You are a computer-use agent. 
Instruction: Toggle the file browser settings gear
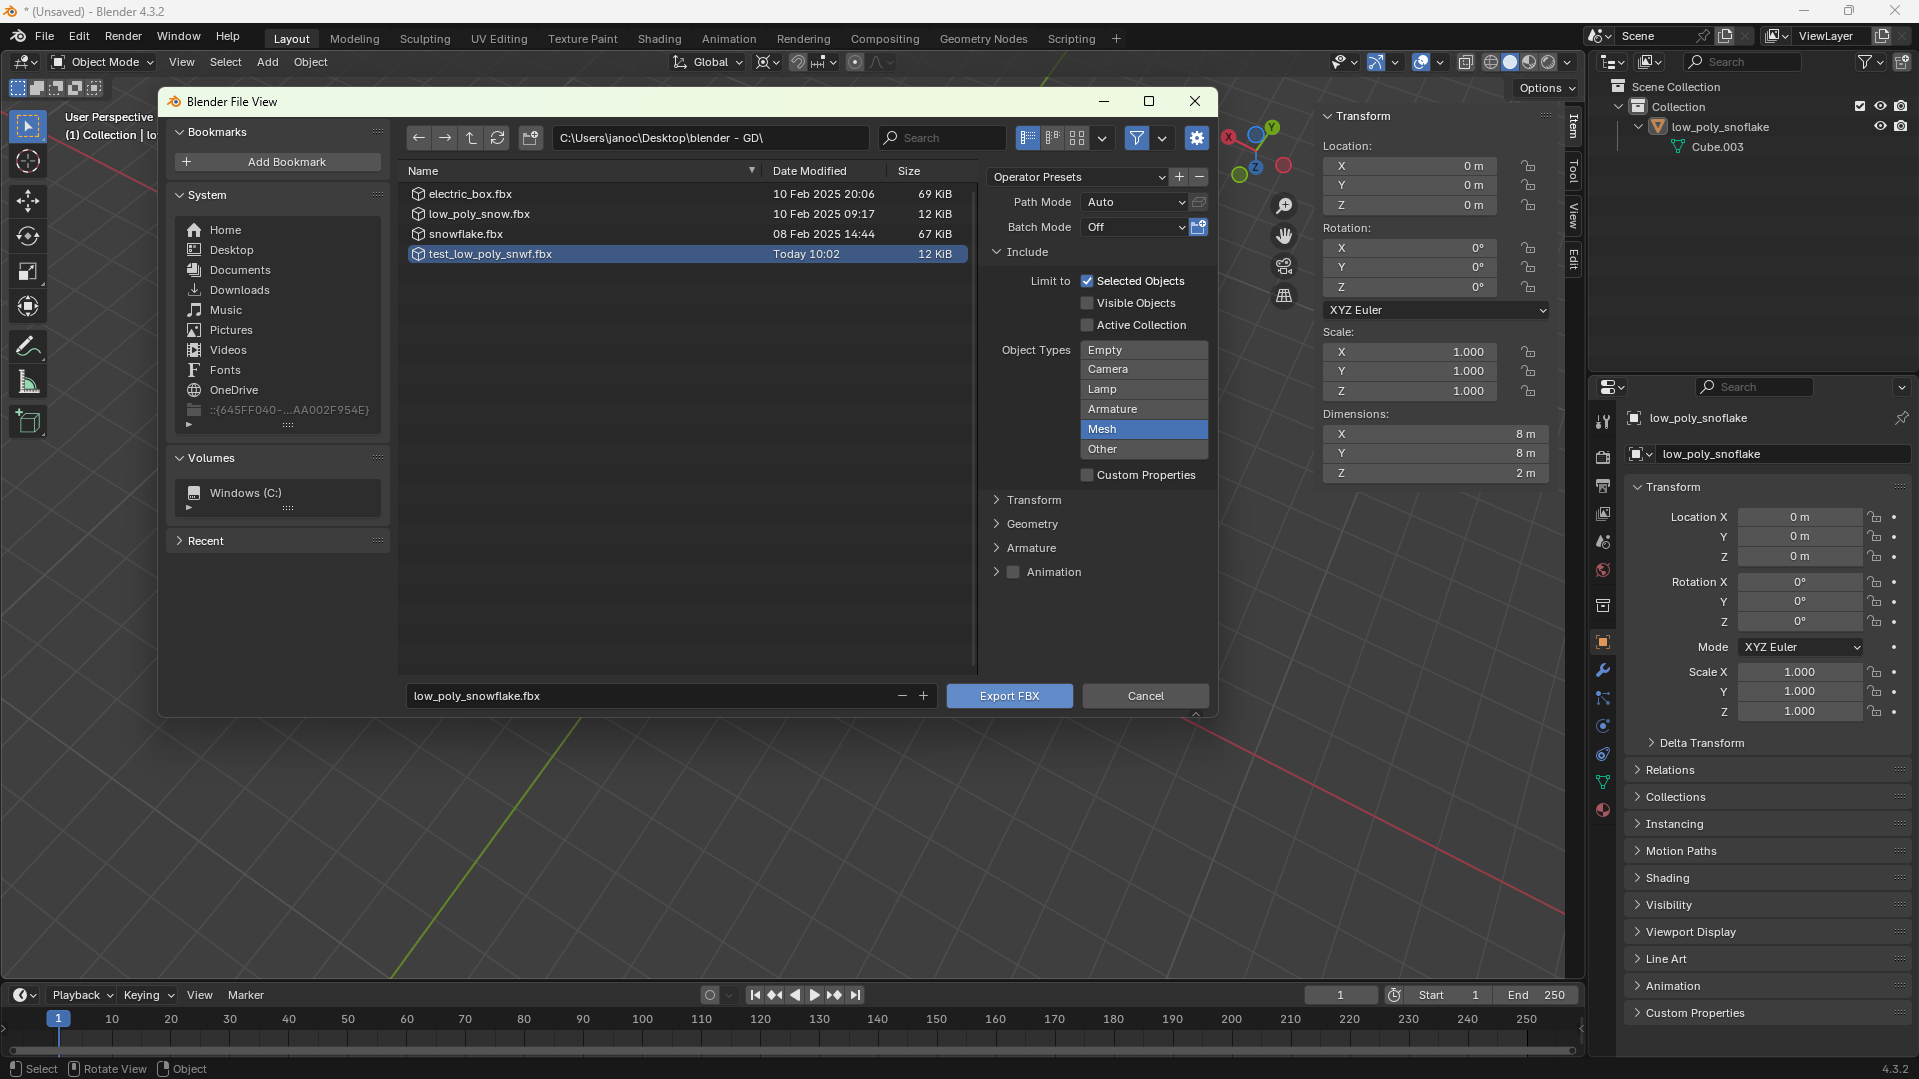coord(1196,138)
